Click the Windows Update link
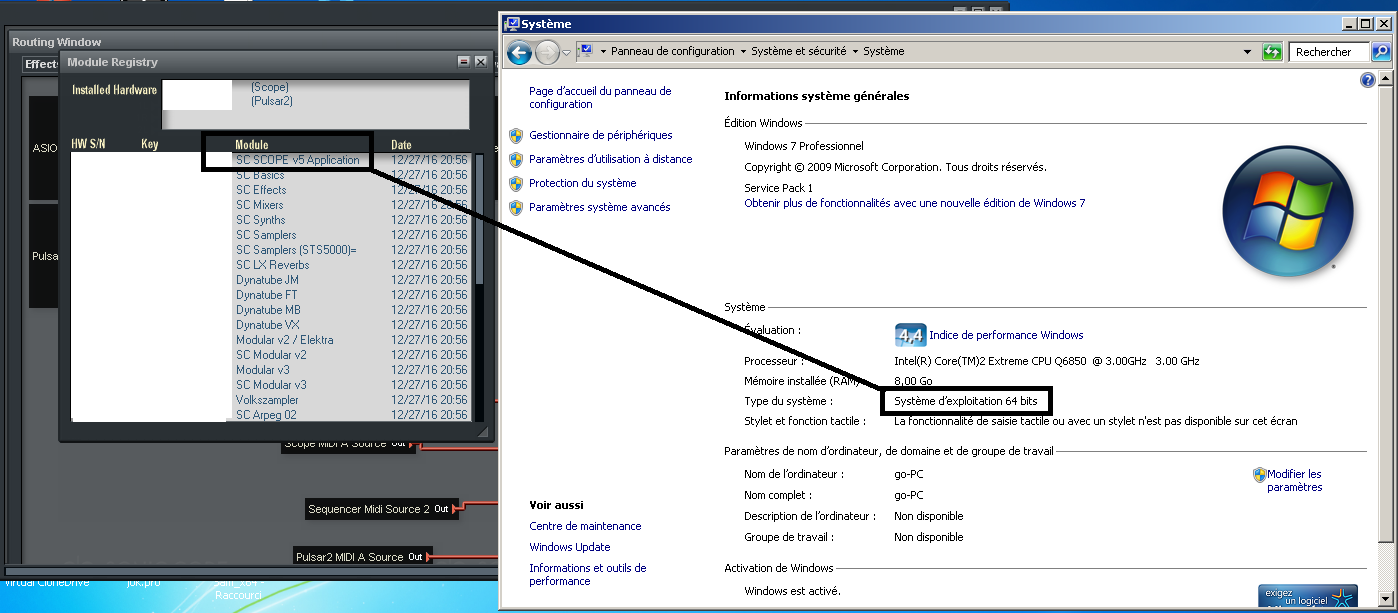Screen dimensions: 1398x613 569,547
